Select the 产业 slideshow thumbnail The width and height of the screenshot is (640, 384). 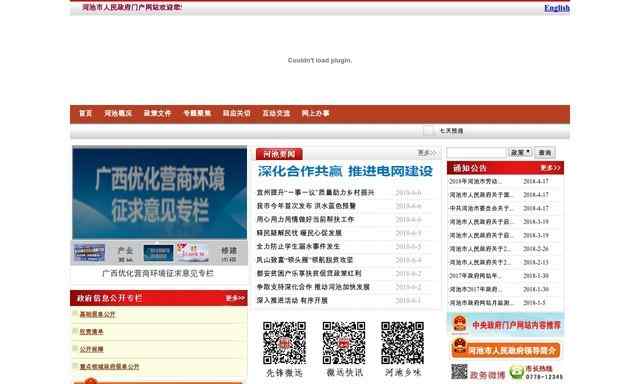click(125, 253)
